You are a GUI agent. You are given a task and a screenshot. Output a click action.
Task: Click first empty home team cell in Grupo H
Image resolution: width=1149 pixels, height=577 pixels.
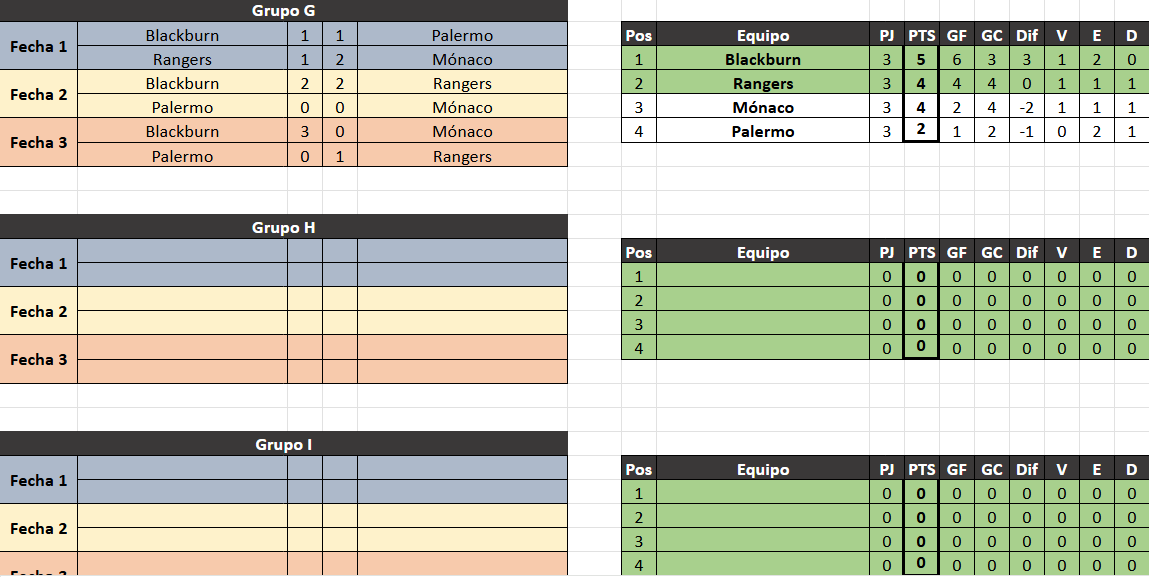[x=182, y=252]
